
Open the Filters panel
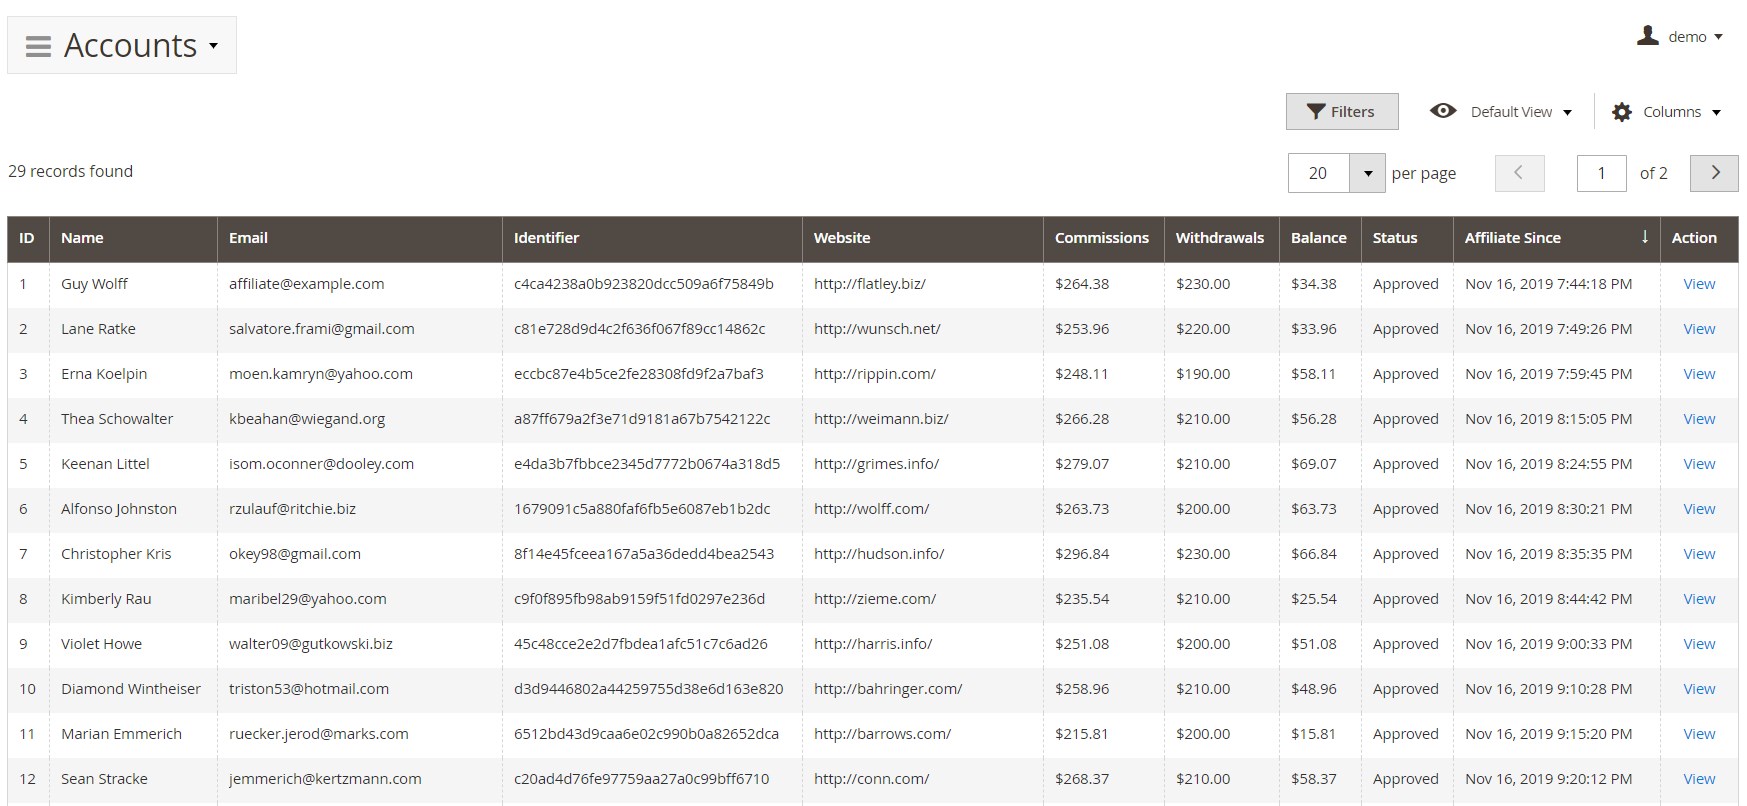(1341, 112)
